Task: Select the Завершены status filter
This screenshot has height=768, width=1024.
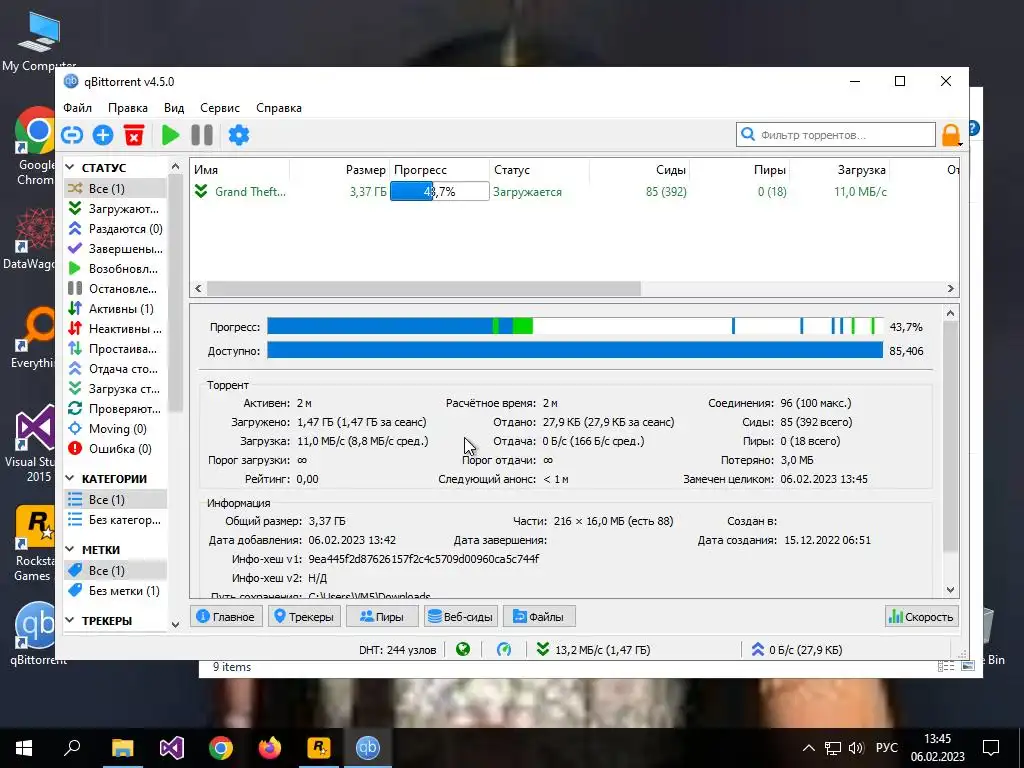Action: click(x=116, y=248)
